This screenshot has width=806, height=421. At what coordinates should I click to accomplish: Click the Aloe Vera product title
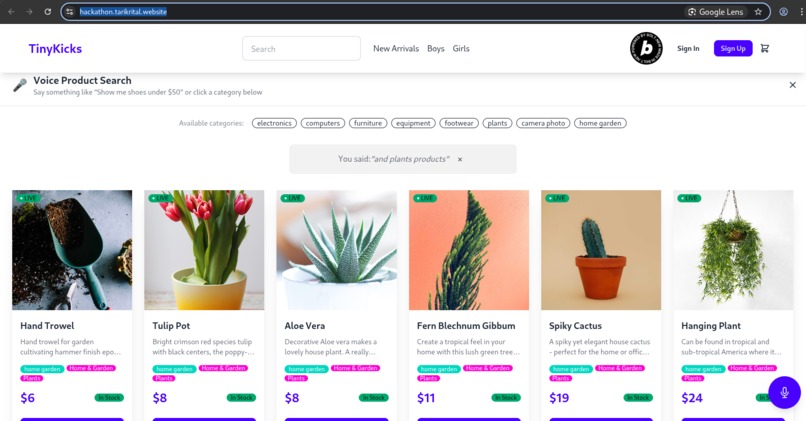(x=305, y=326)
